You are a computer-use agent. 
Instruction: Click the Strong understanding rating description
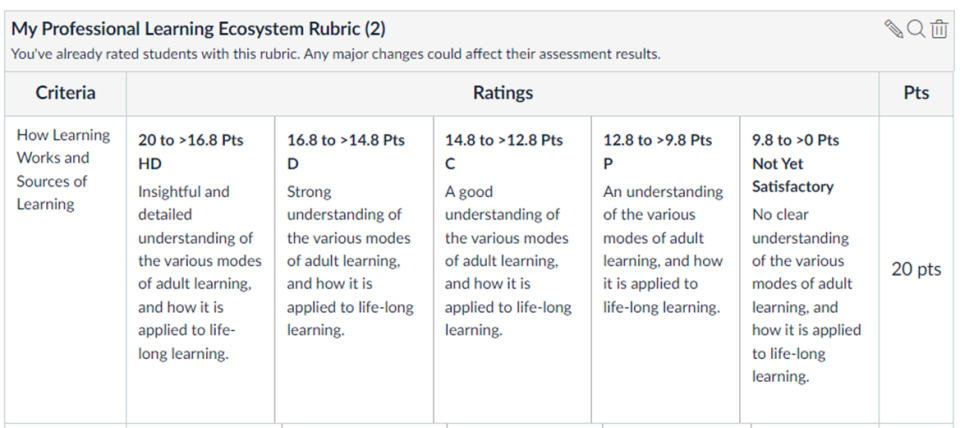coord(350,260)
